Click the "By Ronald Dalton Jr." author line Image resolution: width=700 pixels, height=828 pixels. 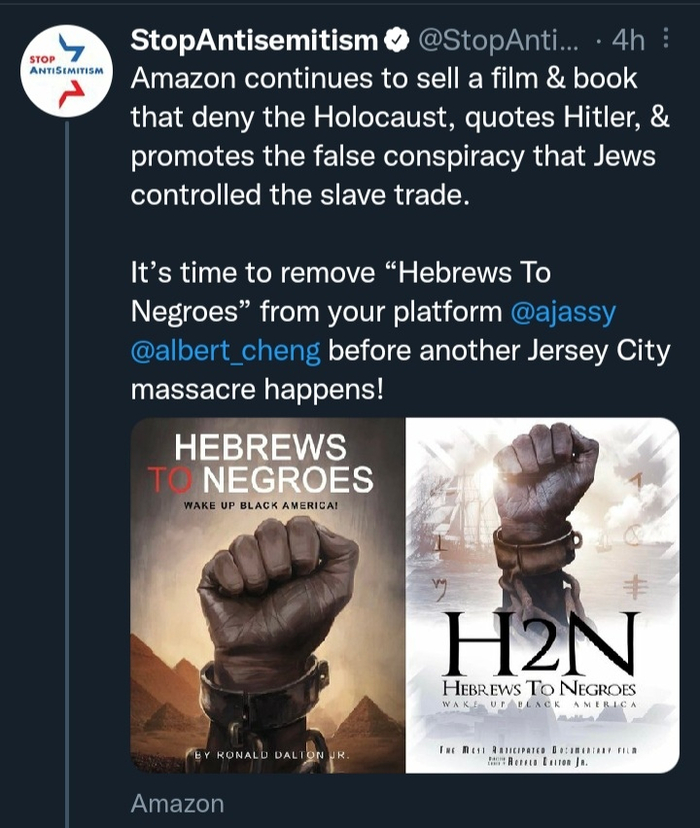(268, 753)
